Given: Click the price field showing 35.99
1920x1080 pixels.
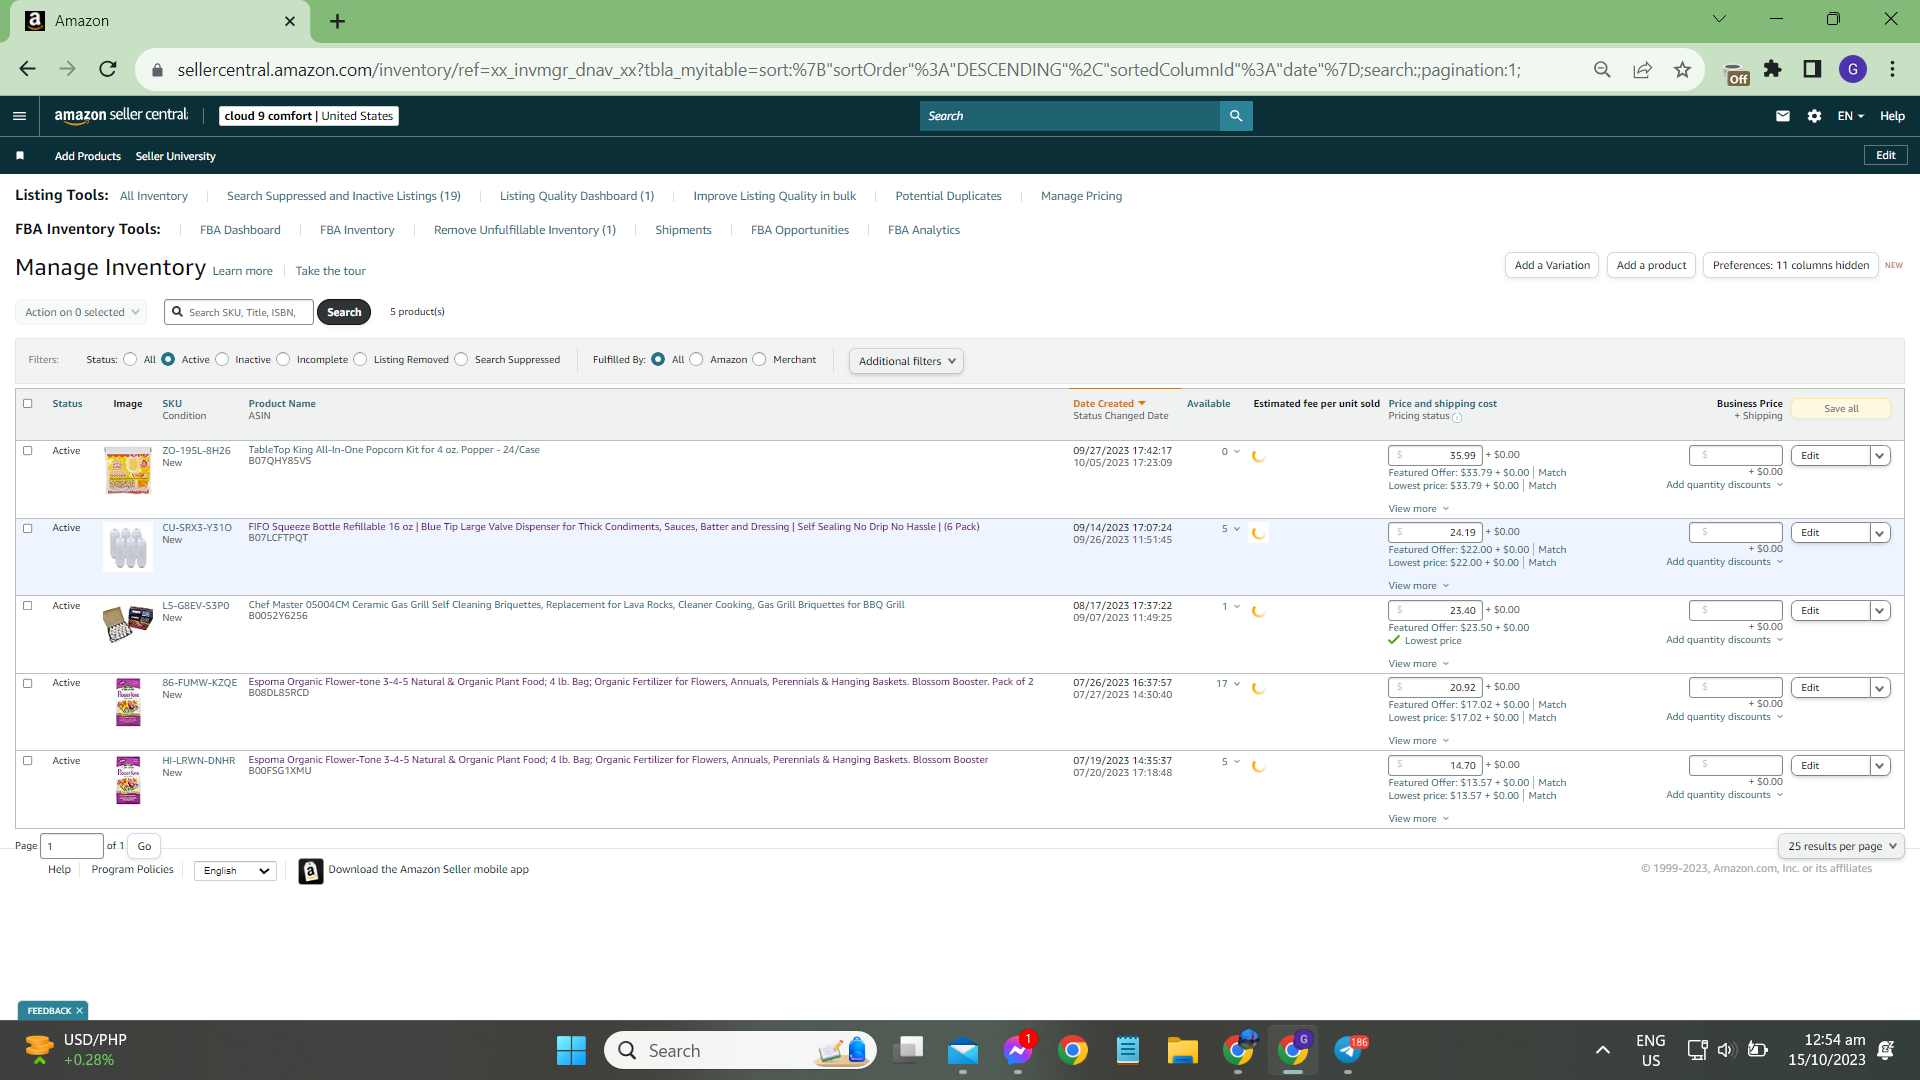Looking at the screenshot, I should (1435, 456).
